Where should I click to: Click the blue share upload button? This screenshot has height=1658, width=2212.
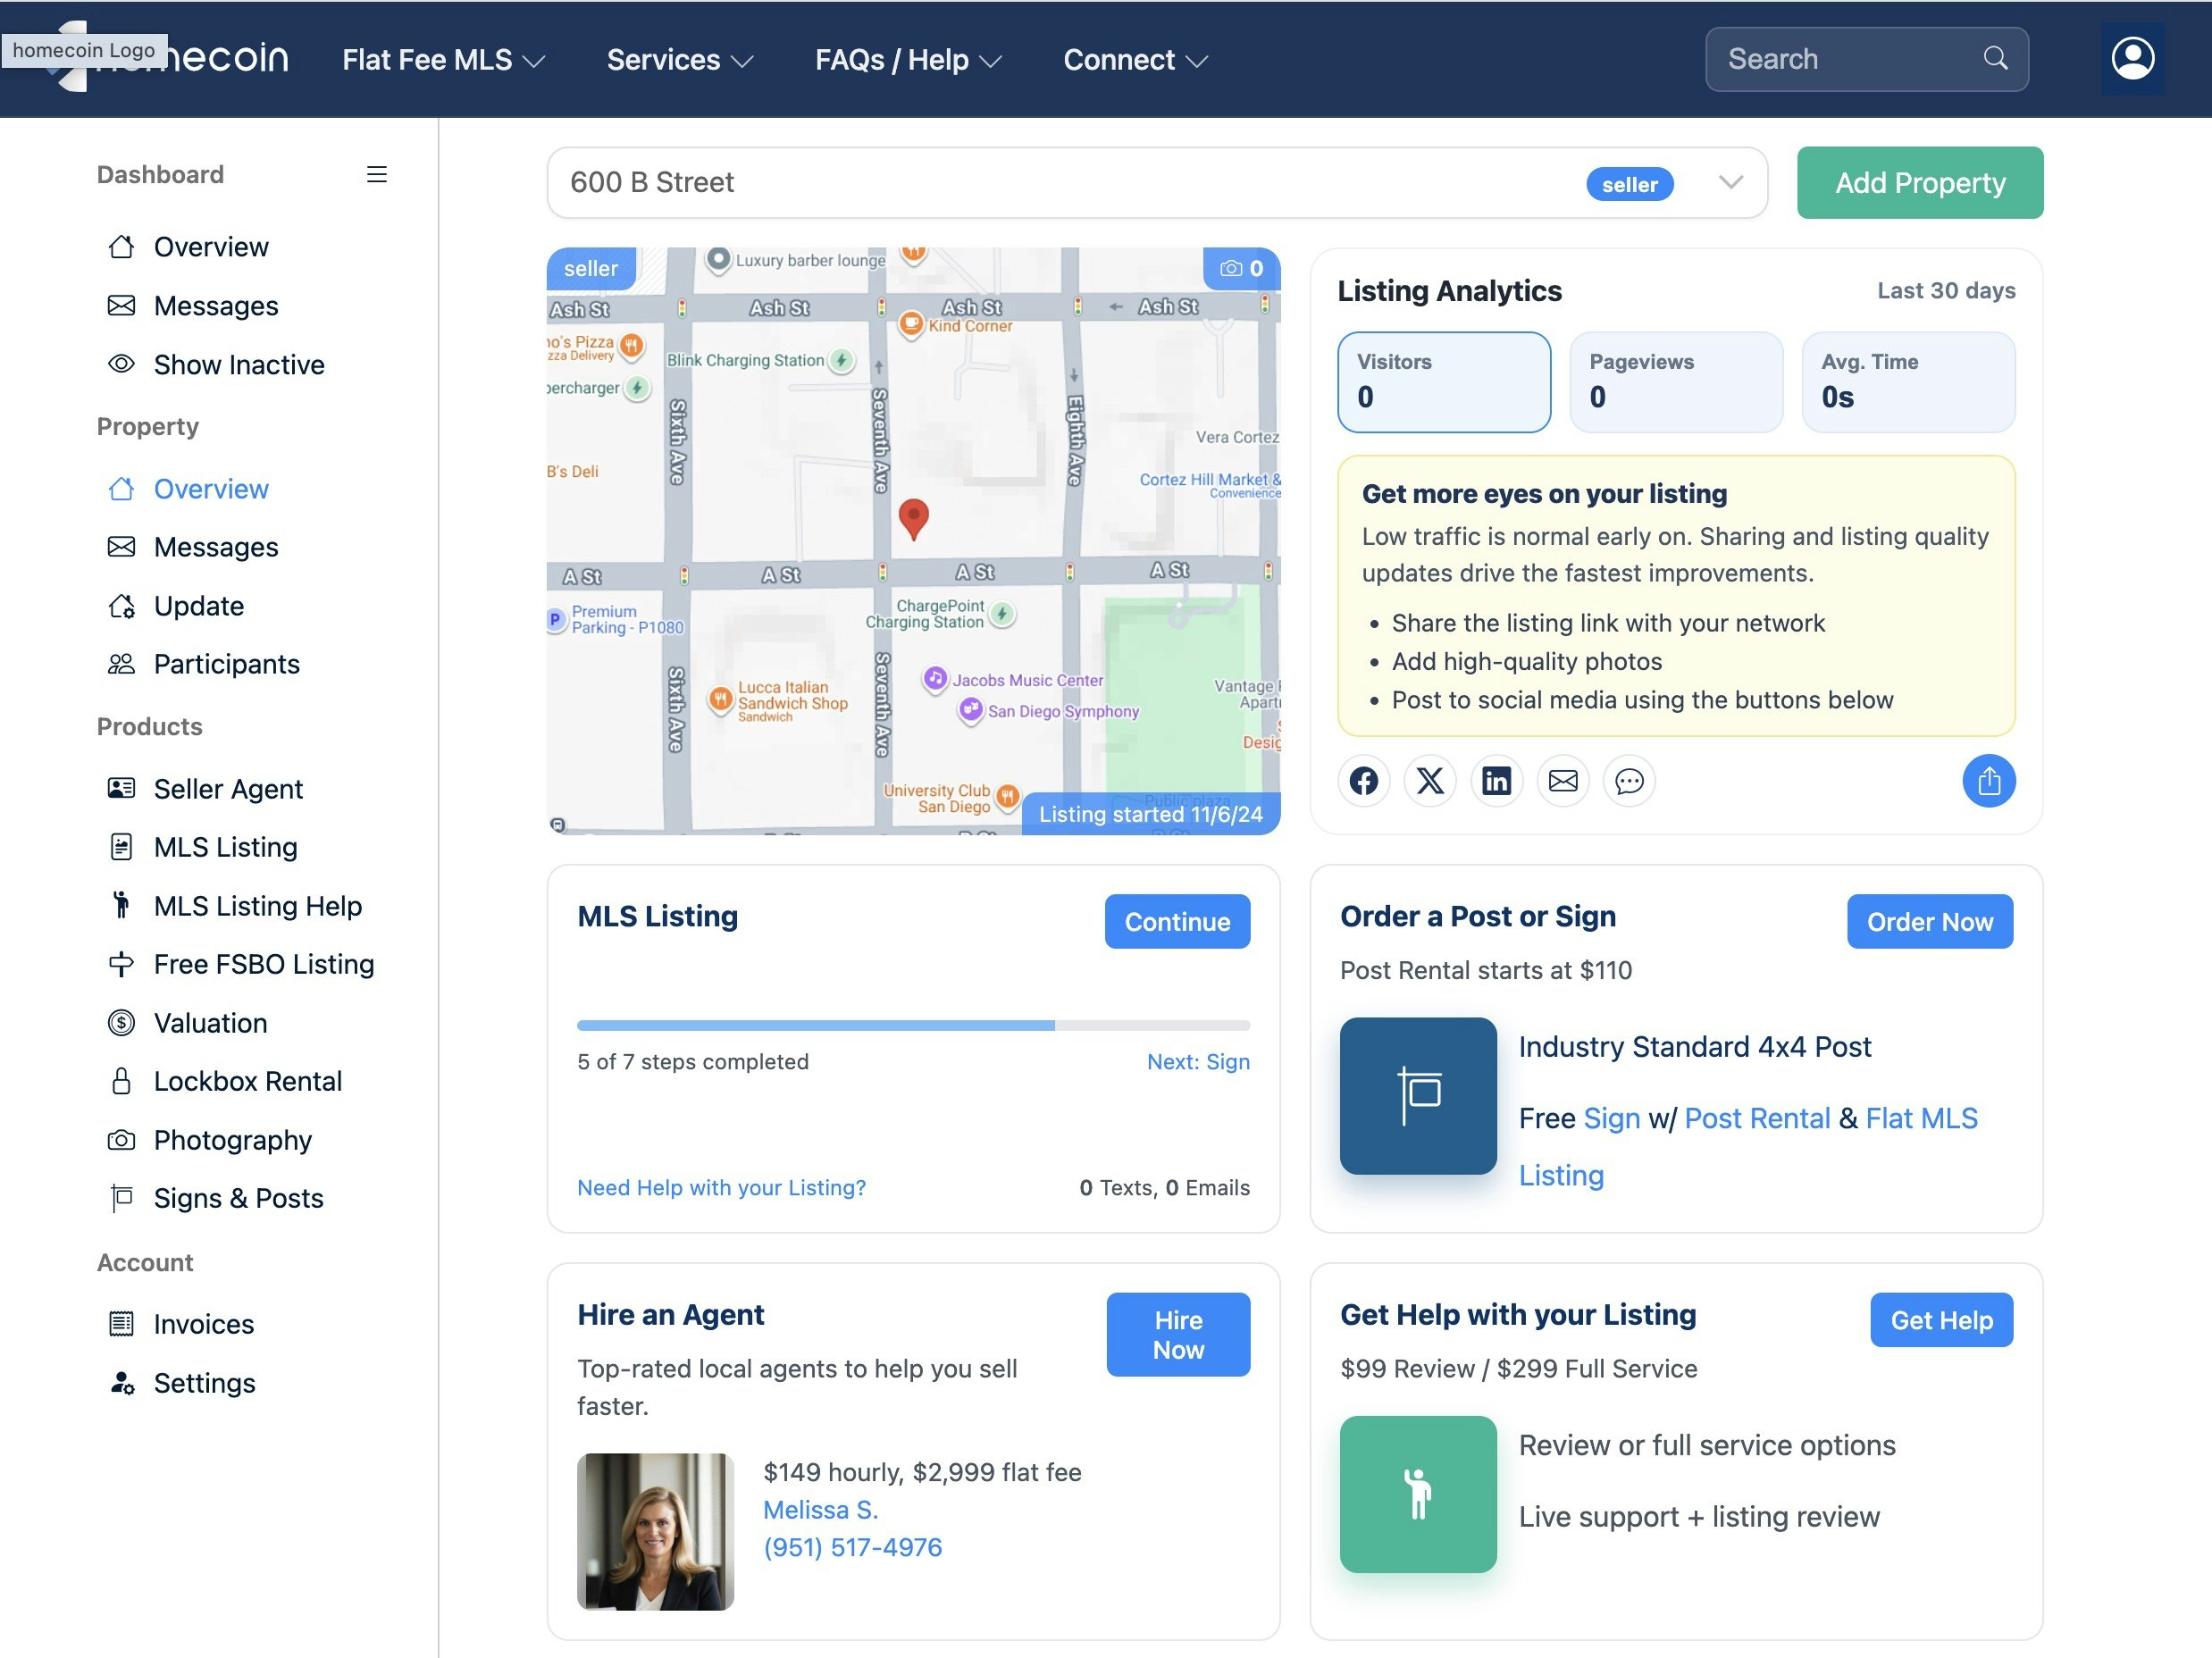(x=1989, y=781)
